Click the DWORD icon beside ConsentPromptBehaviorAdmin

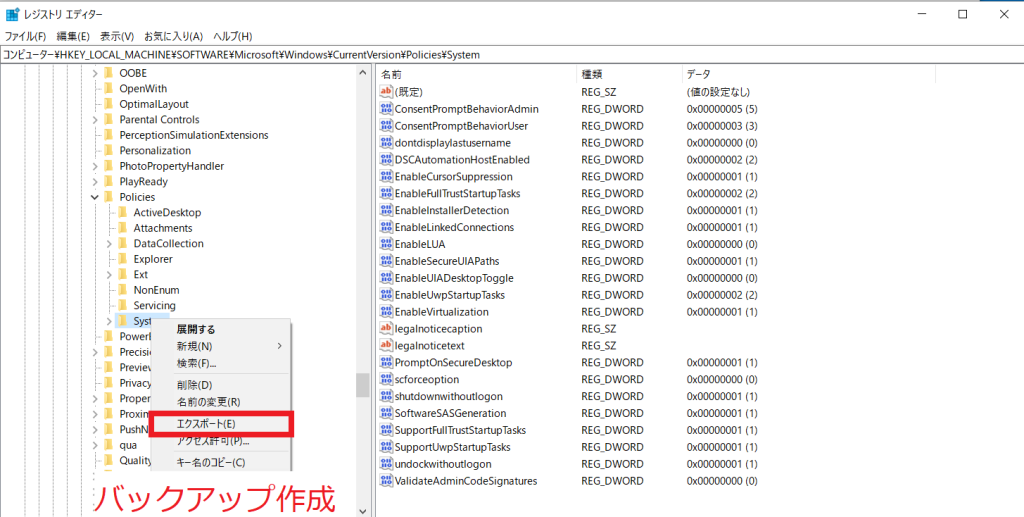point(386,109)
